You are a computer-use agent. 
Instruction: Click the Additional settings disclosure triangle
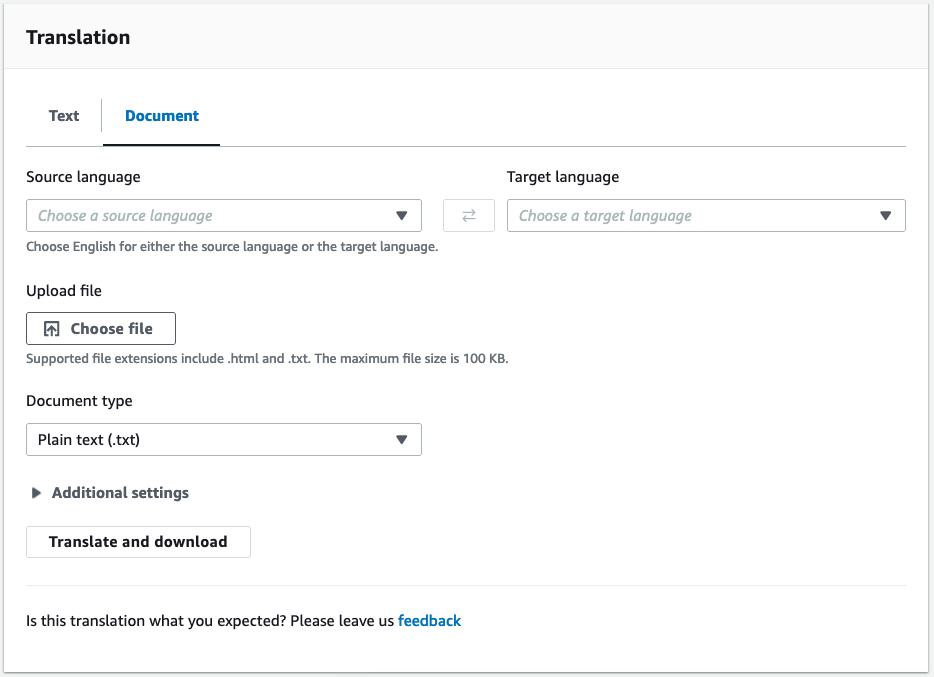coord(36,492)
